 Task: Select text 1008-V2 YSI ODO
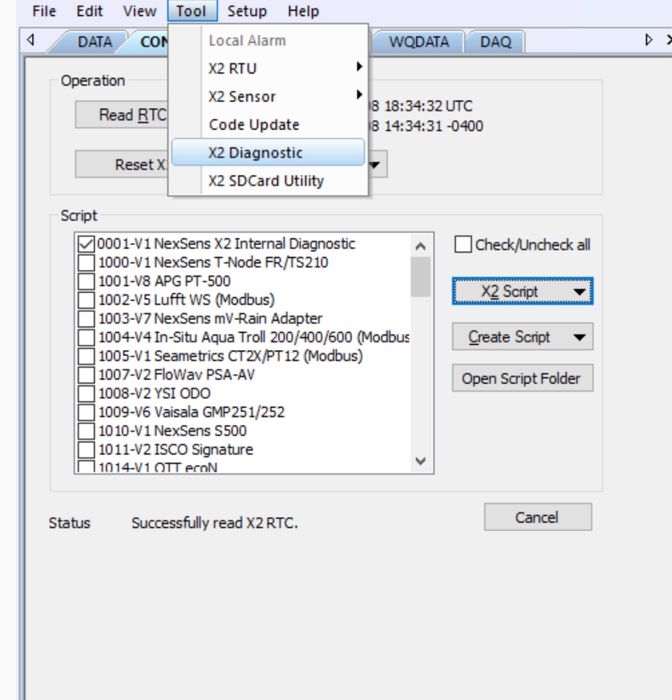pyautogui.click(x=154, y=393)
